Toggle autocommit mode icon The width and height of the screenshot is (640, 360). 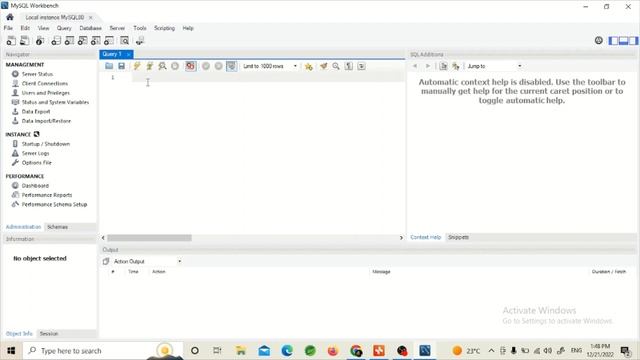[x=231, y=66]
